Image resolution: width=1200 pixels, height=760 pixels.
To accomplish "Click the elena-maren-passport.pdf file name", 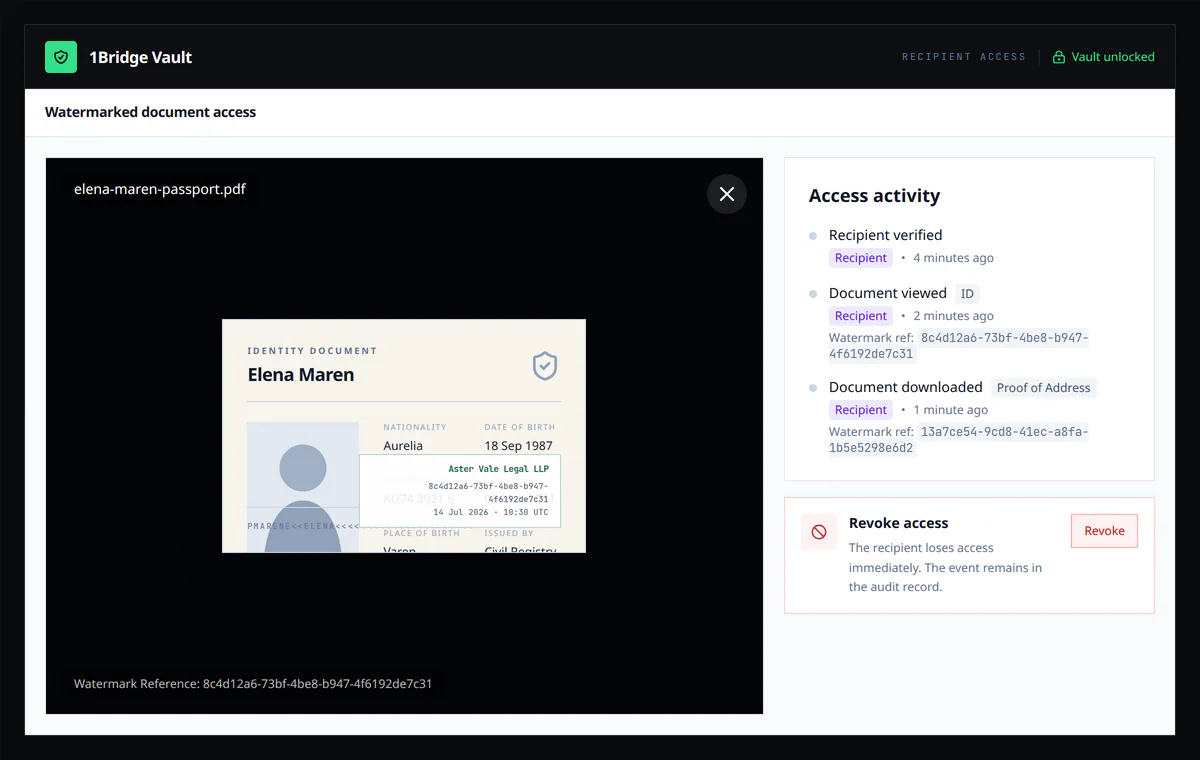I will tap(160, 188).
